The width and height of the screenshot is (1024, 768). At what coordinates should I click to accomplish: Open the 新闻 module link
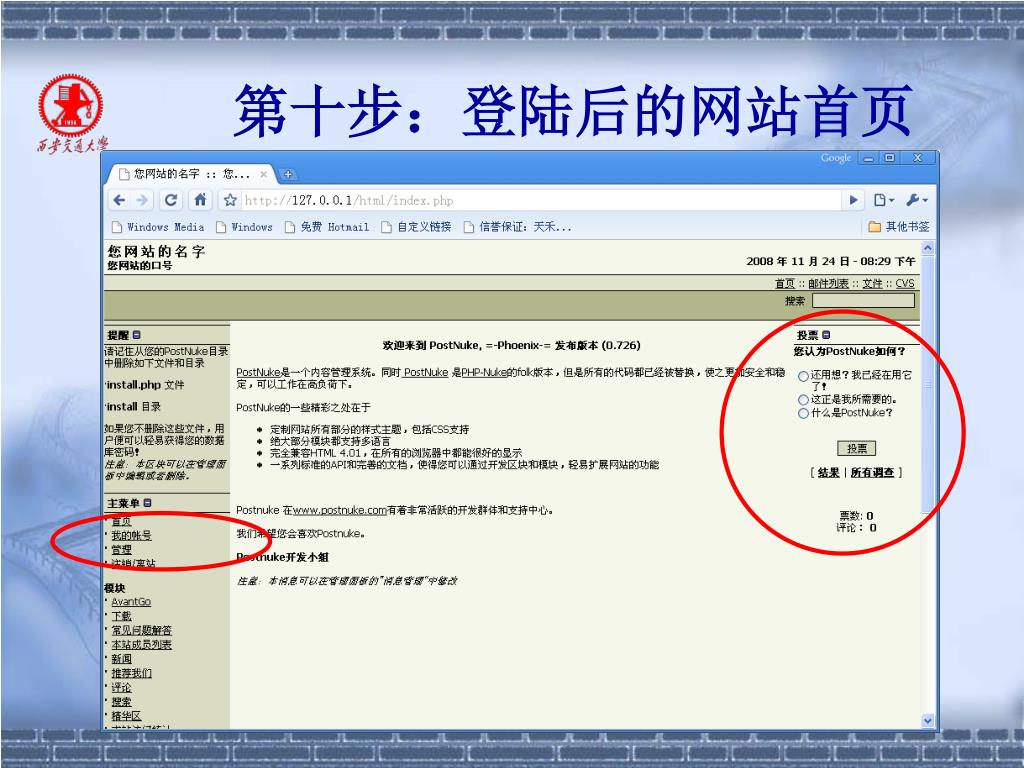[121, 659]
